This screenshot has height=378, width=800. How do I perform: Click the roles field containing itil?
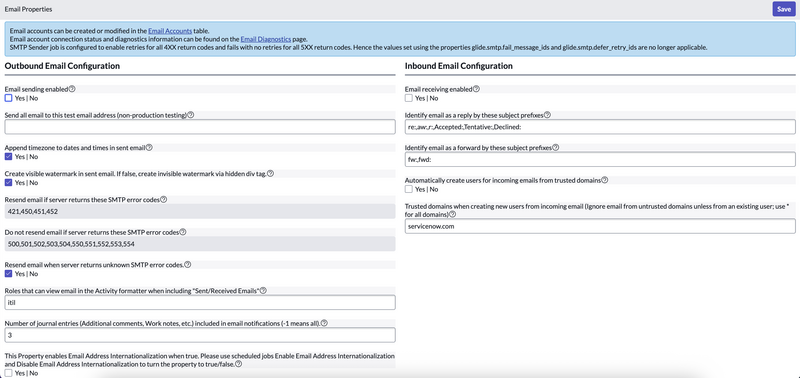[x=200, y=303]
